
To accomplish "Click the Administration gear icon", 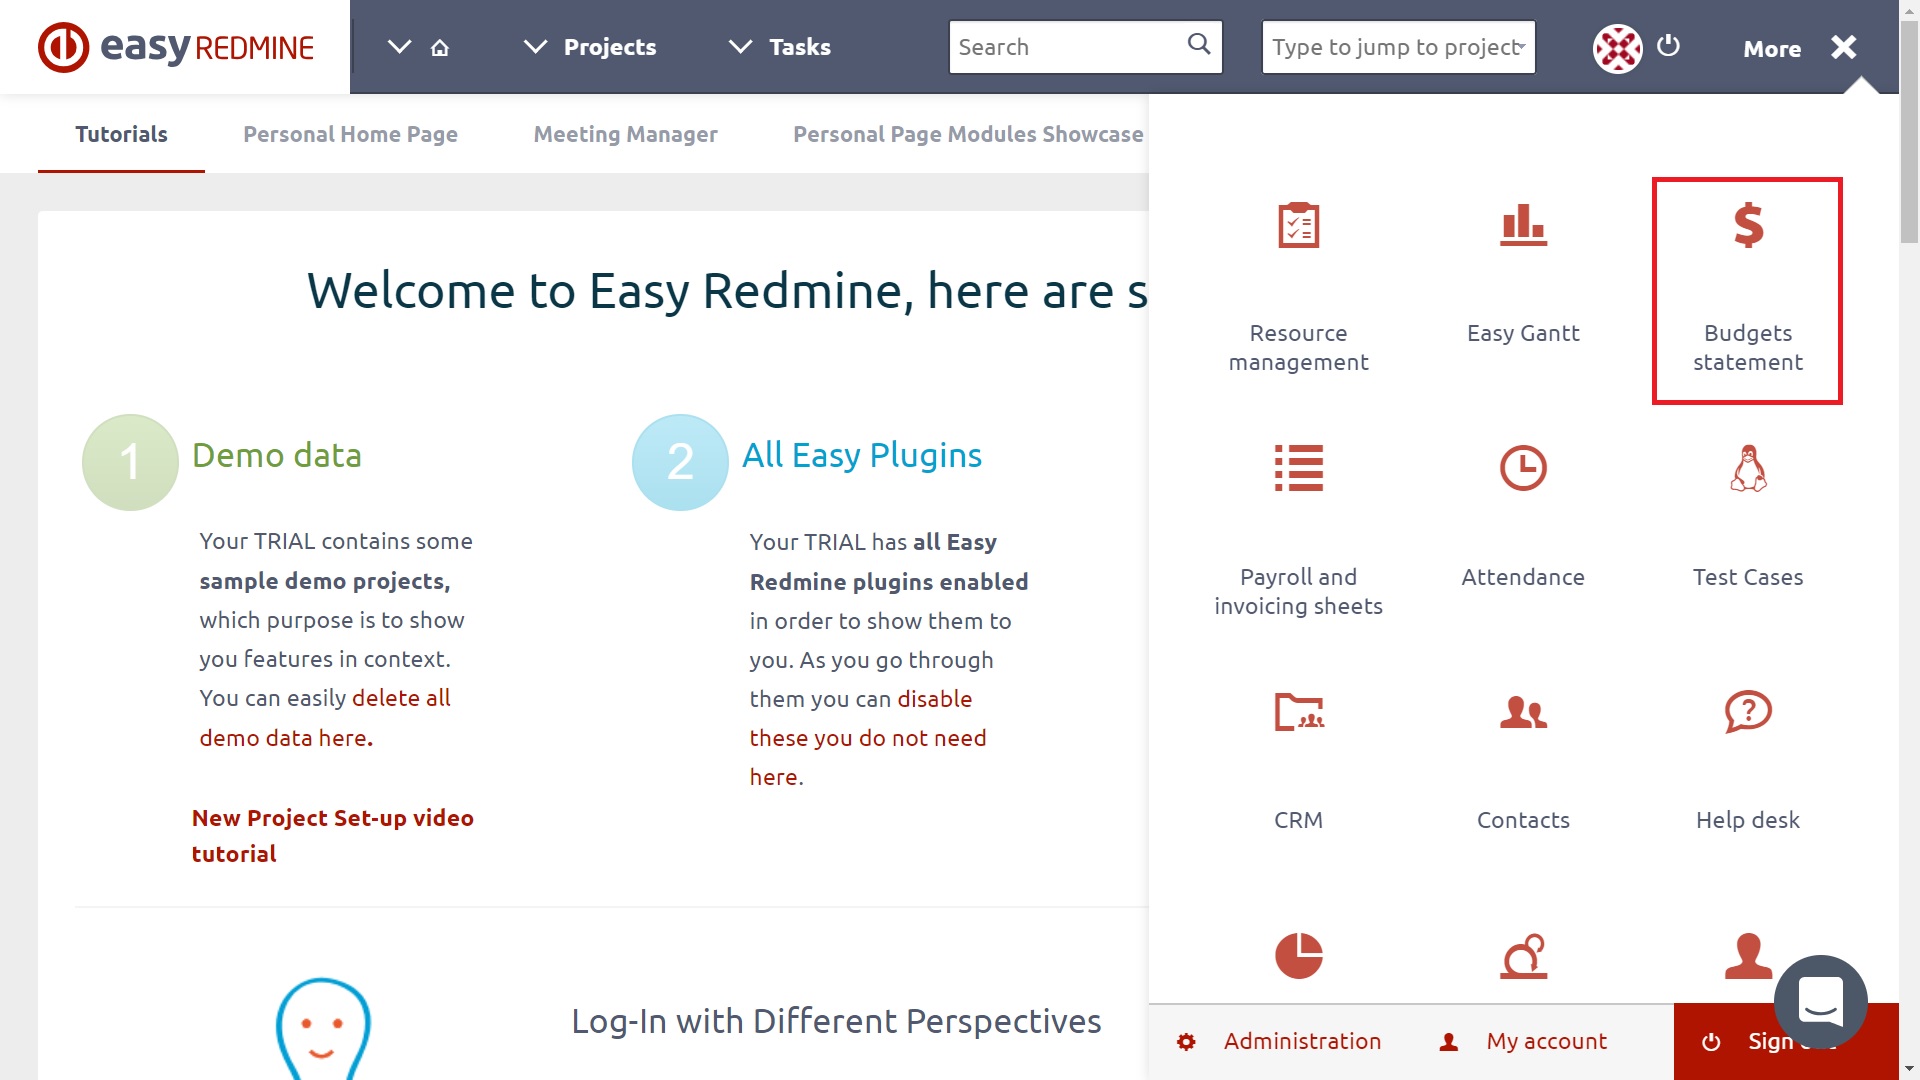I will pyautogui.click(x=1186, y=1042).
